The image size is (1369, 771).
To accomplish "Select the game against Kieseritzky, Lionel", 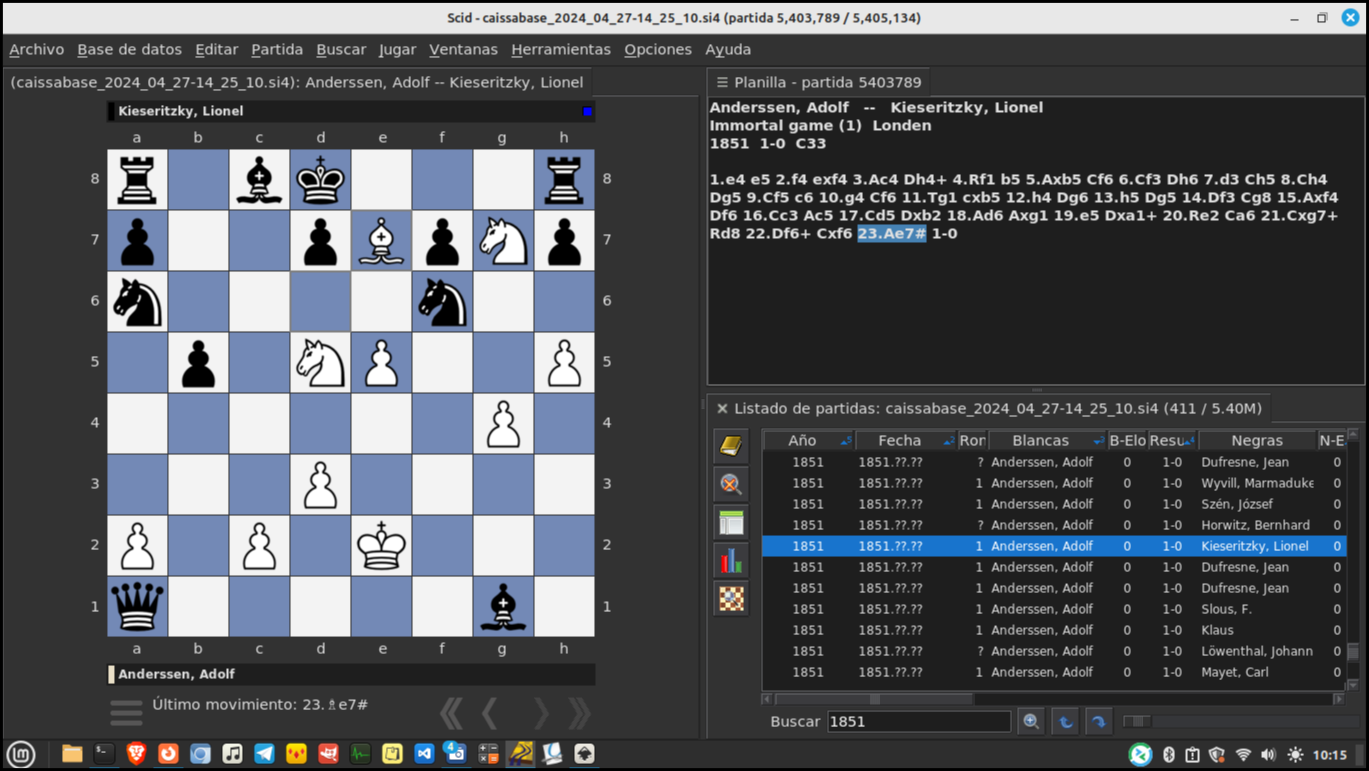I will [x=1054, y=546].
